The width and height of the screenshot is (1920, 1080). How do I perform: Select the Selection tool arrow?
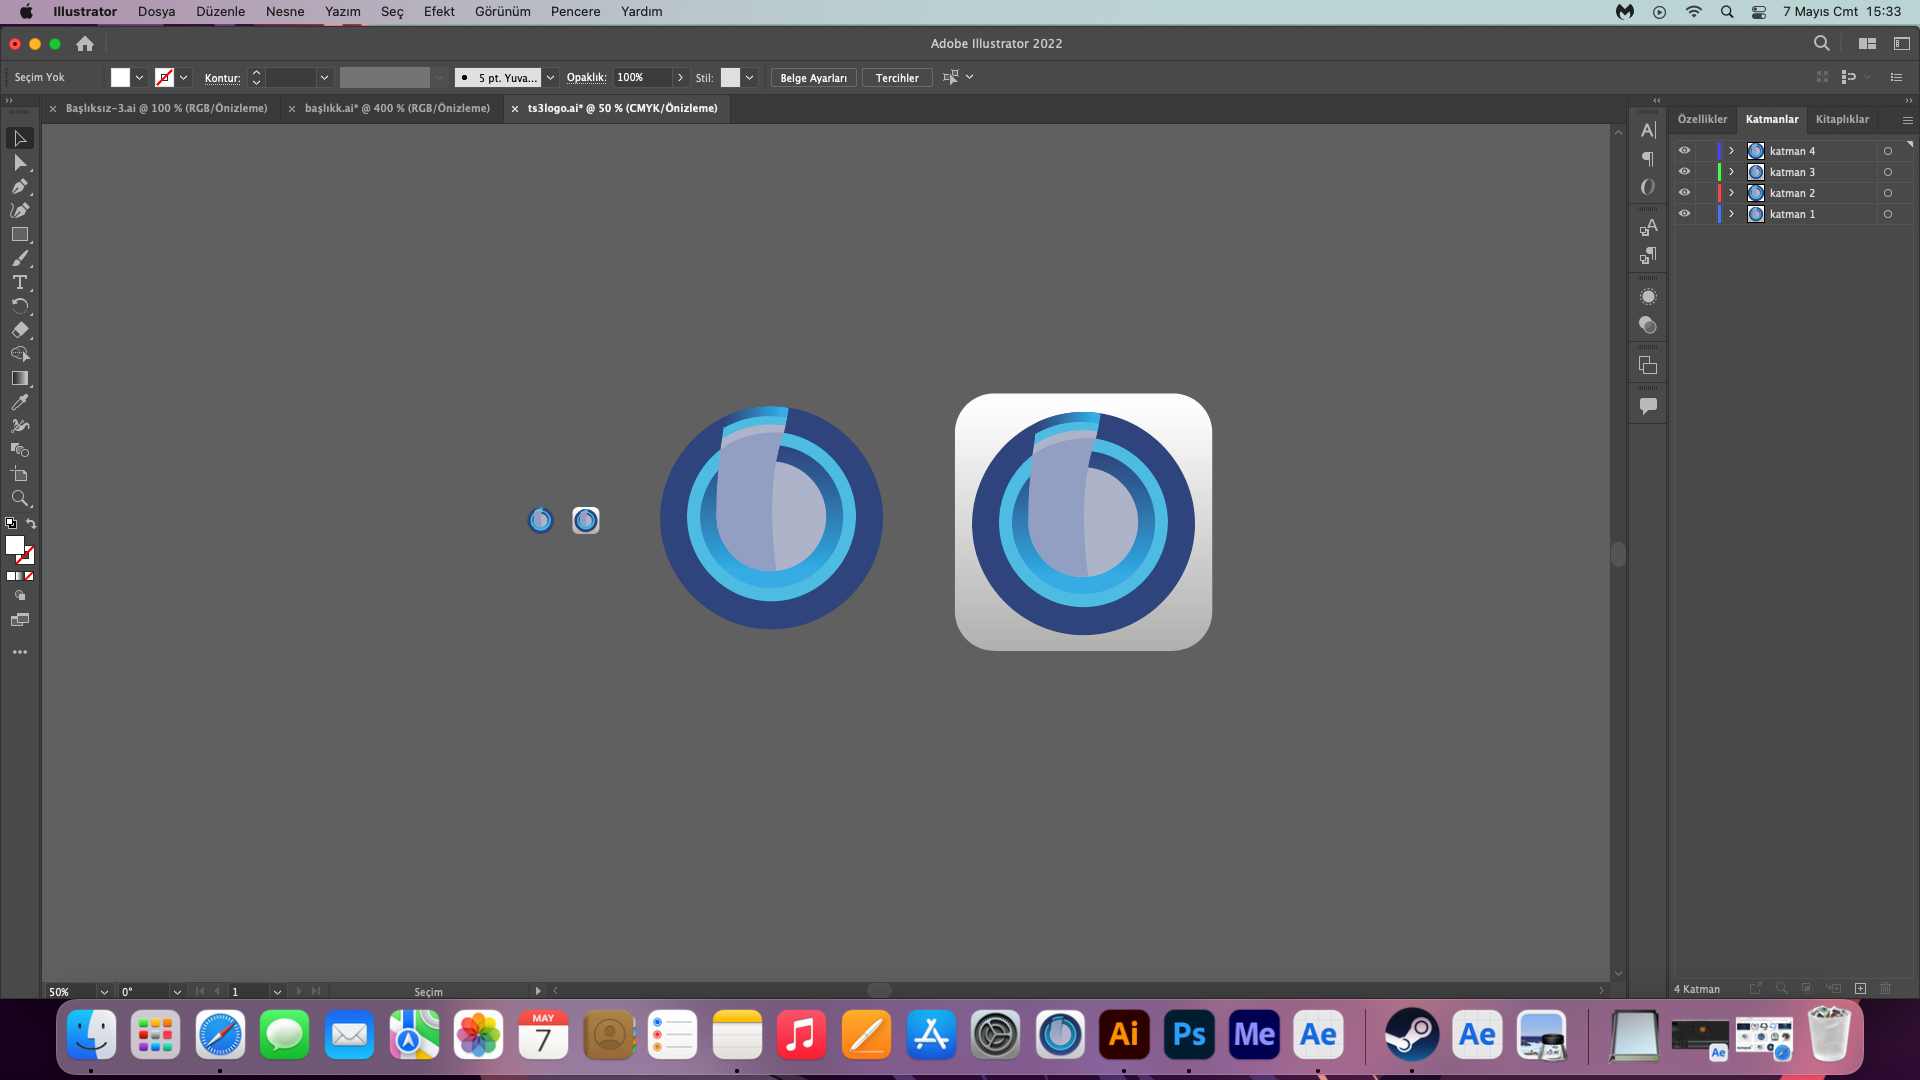point(20,138)
